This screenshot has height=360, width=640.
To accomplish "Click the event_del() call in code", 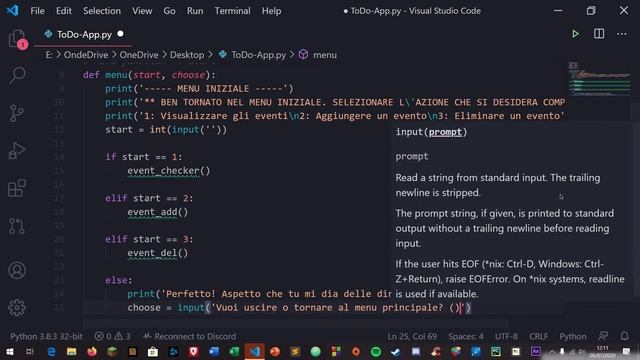I will pos(158,253).
